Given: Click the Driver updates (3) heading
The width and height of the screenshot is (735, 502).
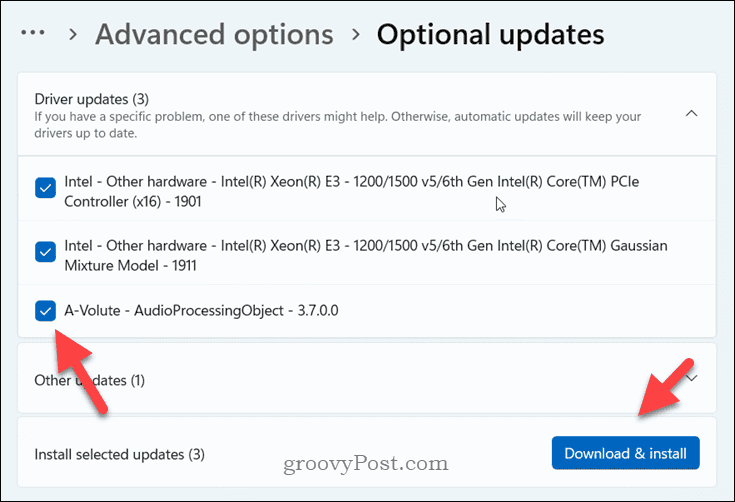Looking at the screenshot, I should [x=91, y=99].
